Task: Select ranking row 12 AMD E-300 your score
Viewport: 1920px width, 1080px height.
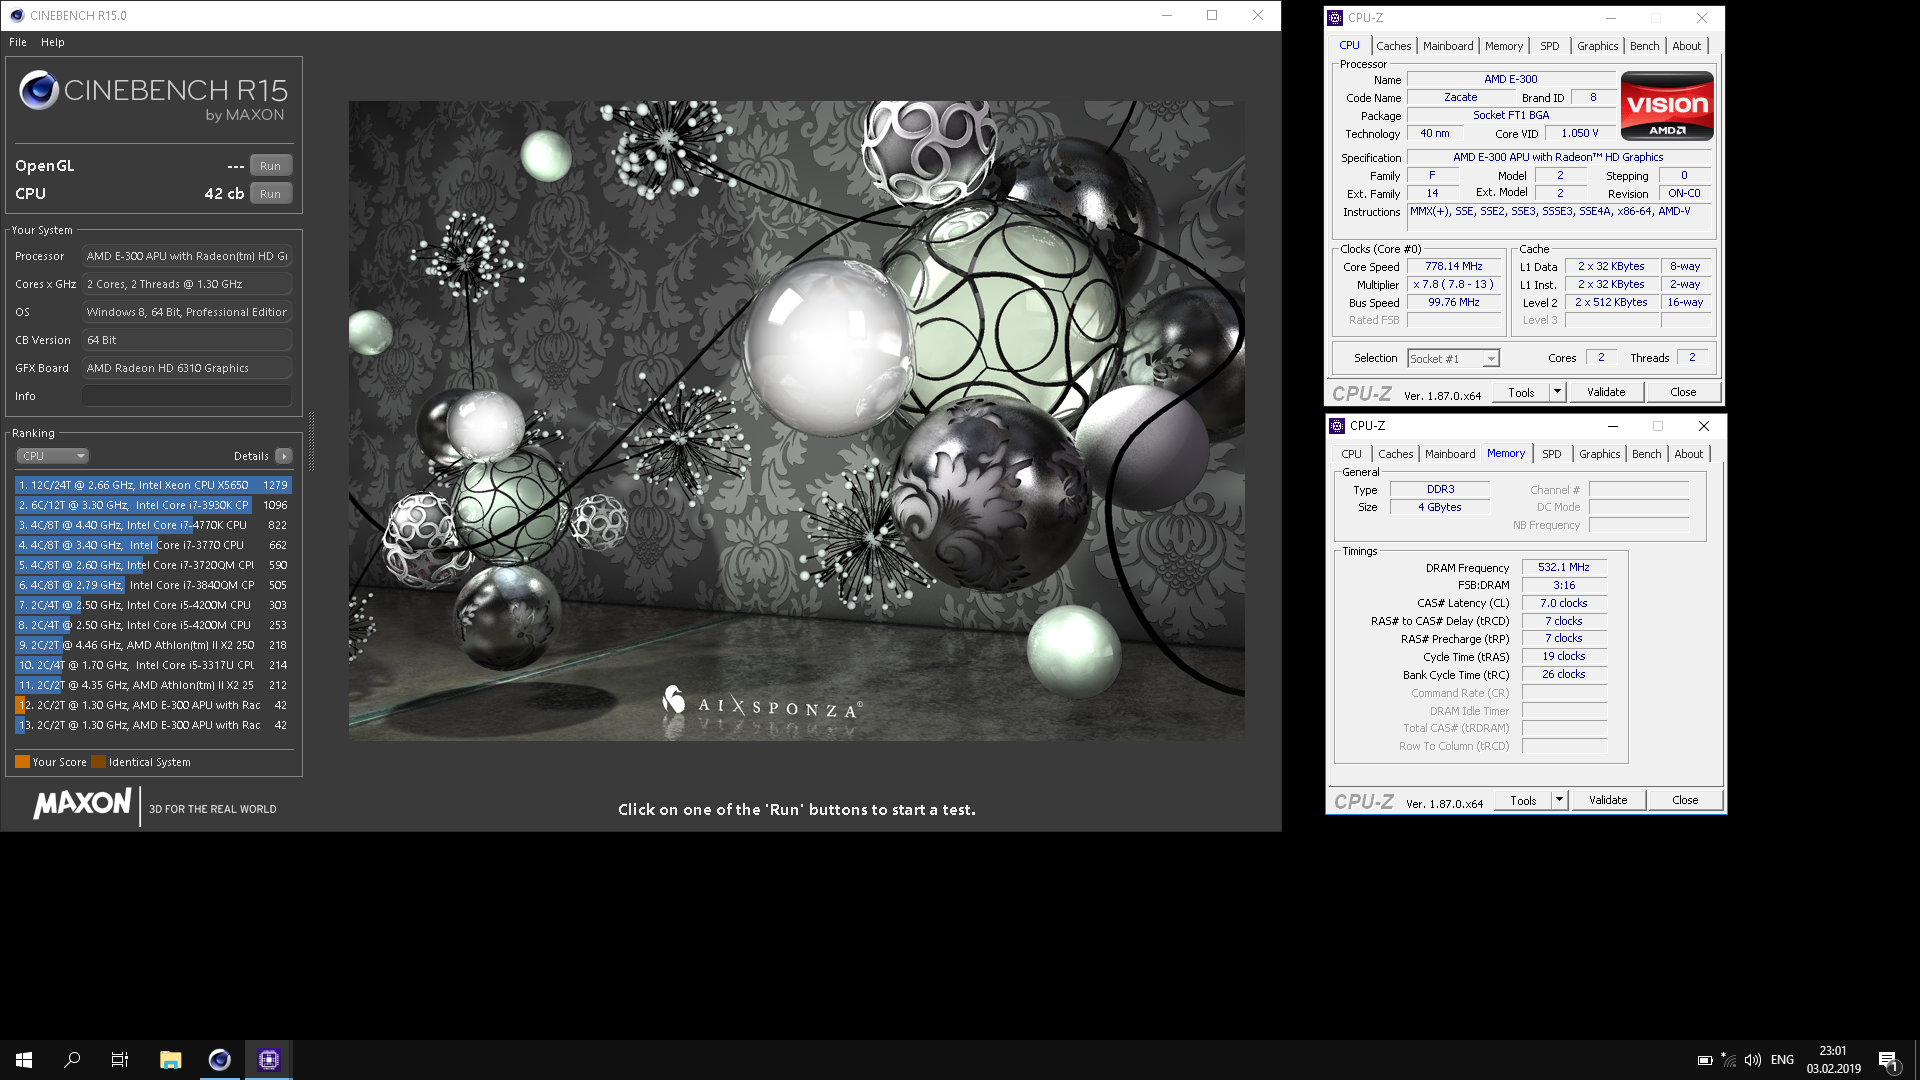Action: coord(153,705)
